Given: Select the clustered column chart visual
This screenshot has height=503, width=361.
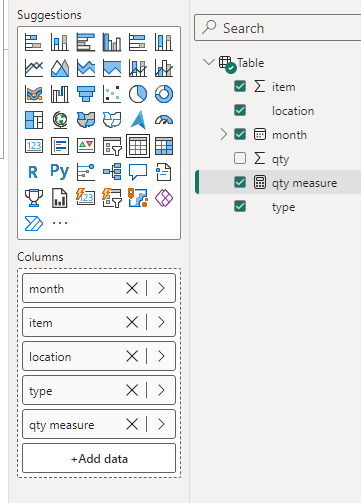Looking at the screenshot, I should point(112,42).
